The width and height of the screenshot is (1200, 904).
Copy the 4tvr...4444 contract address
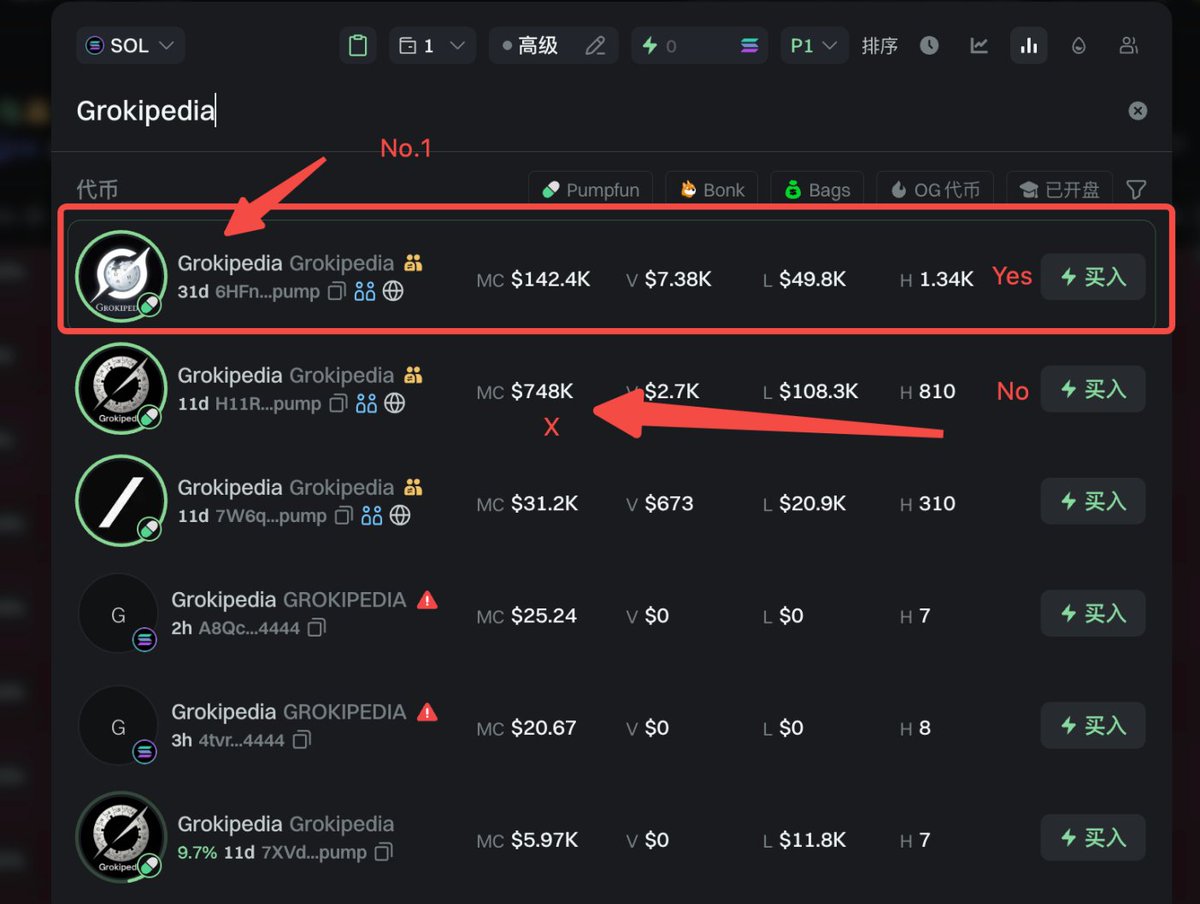[301, 740]
